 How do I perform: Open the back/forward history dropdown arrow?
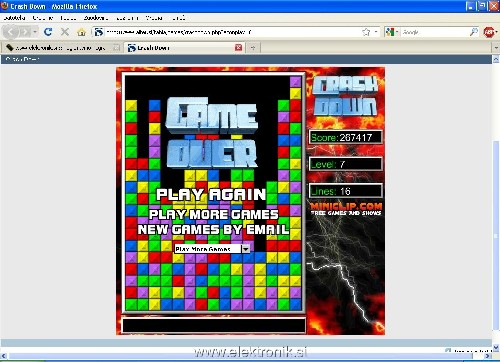(x=35, y=32)
